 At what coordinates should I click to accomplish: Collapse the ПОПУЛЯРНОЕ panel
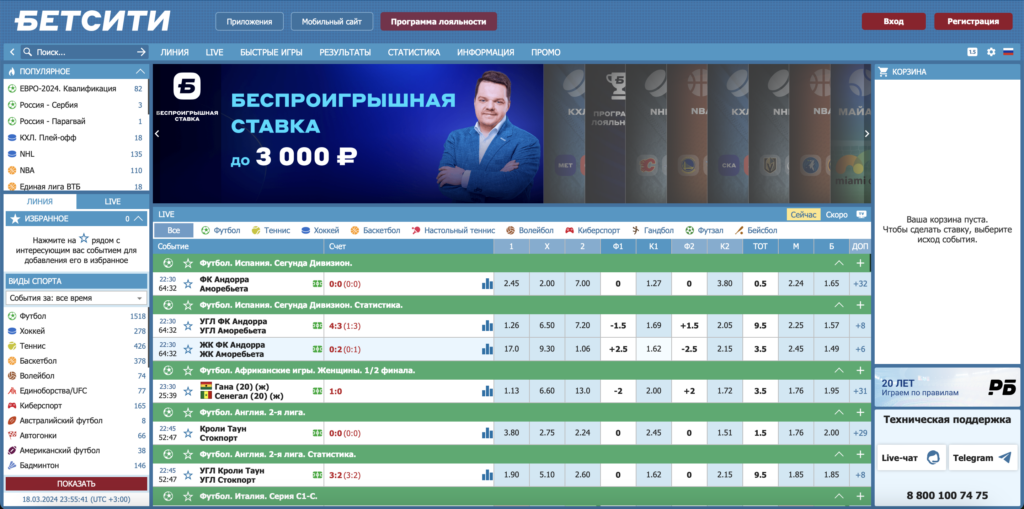coord(140,71)
